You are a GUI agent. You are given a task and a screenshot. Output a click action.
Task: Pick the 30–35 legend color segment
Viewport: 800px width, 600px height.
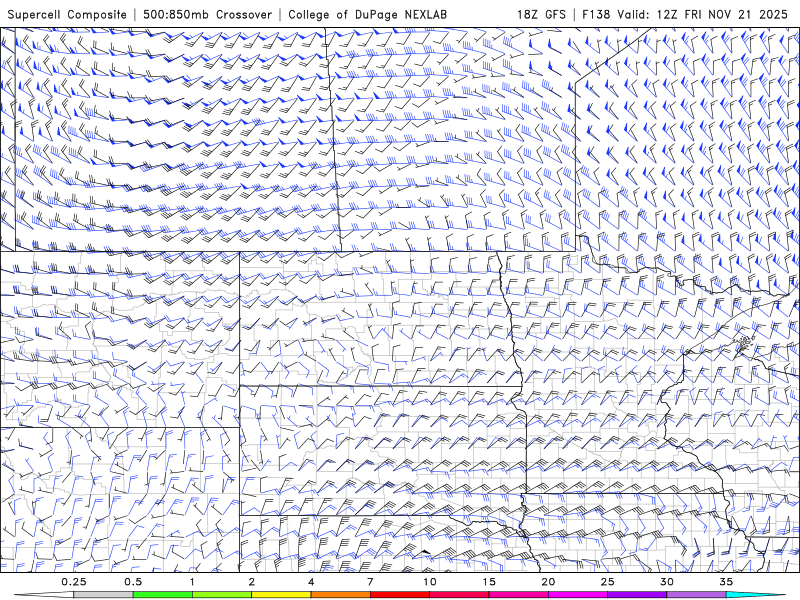696,595
